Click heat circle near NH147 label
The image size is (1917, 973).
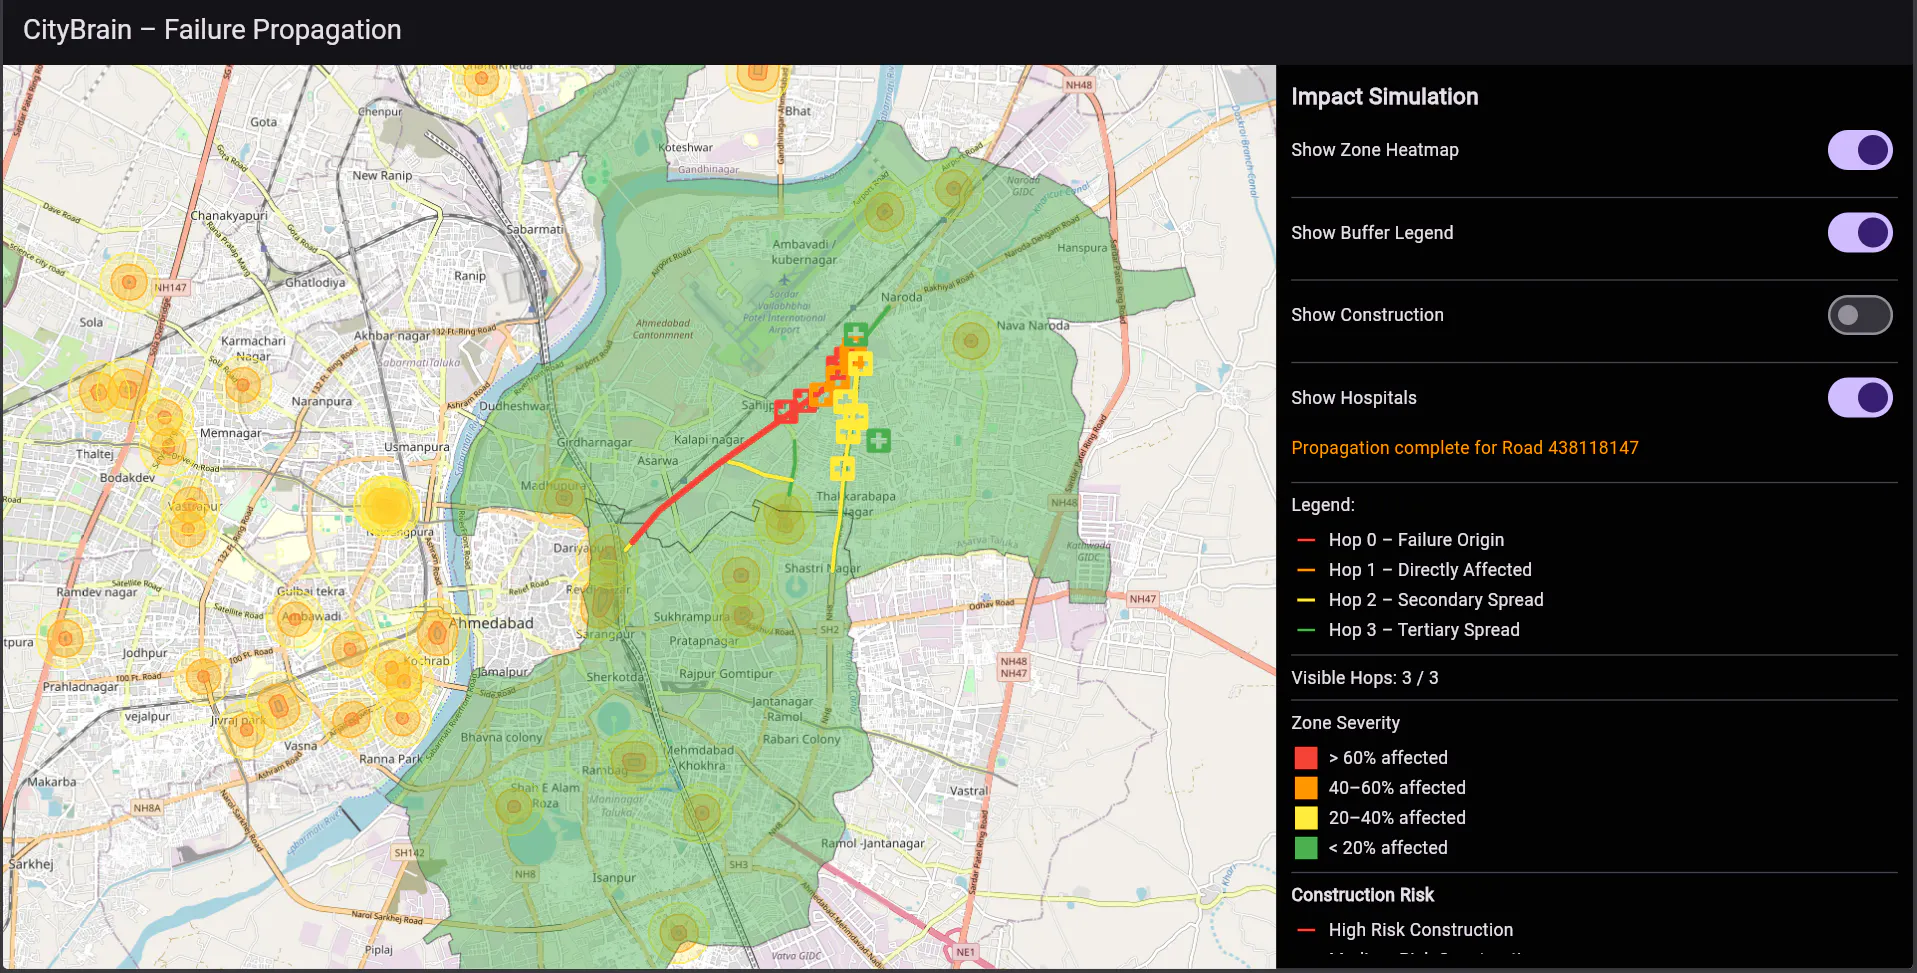[128, 283]
